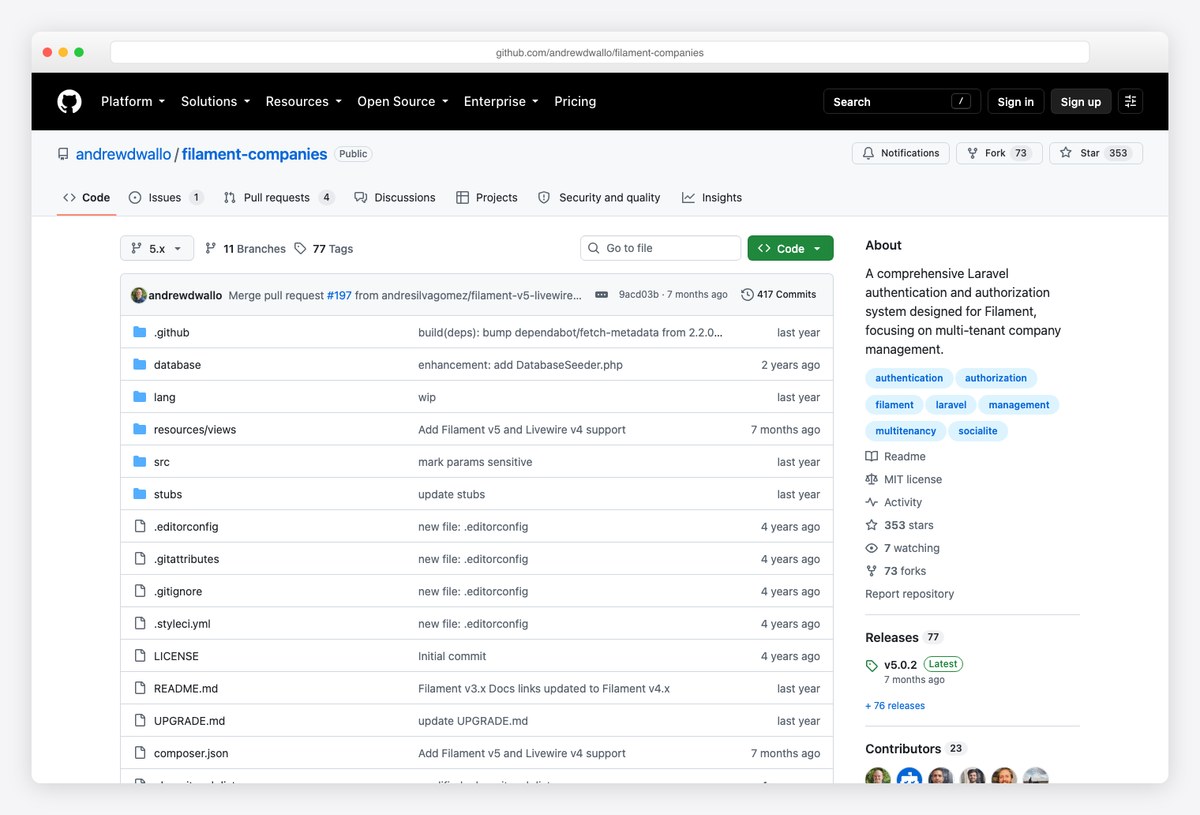
Task: Click the stubs folder icon
Action: coord(140,494)
